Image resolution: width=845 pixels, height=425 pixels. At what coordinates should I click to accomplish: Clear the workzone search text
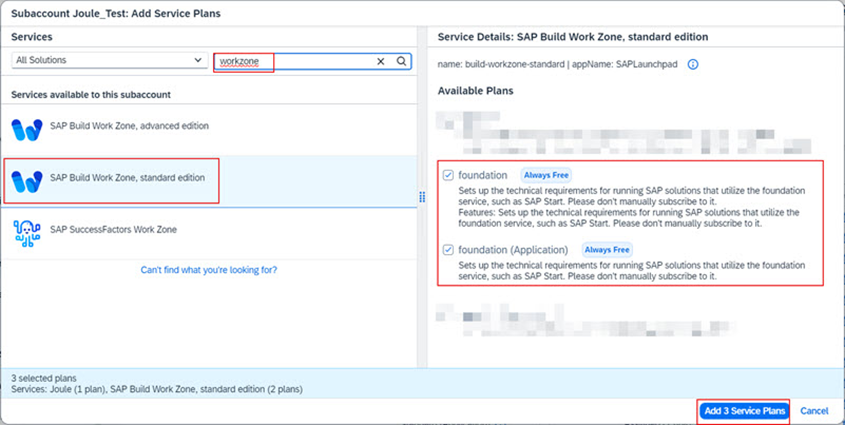[x=381, y=61]
